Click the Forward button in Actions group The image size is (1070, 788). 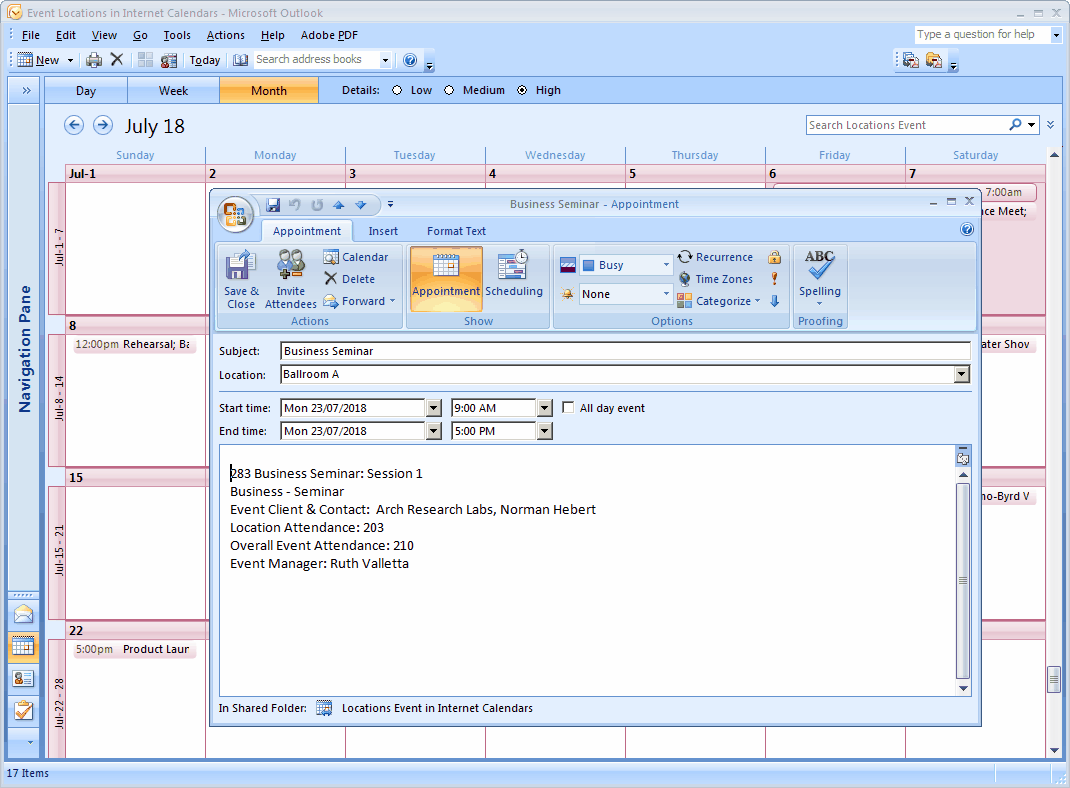[359, 301]
